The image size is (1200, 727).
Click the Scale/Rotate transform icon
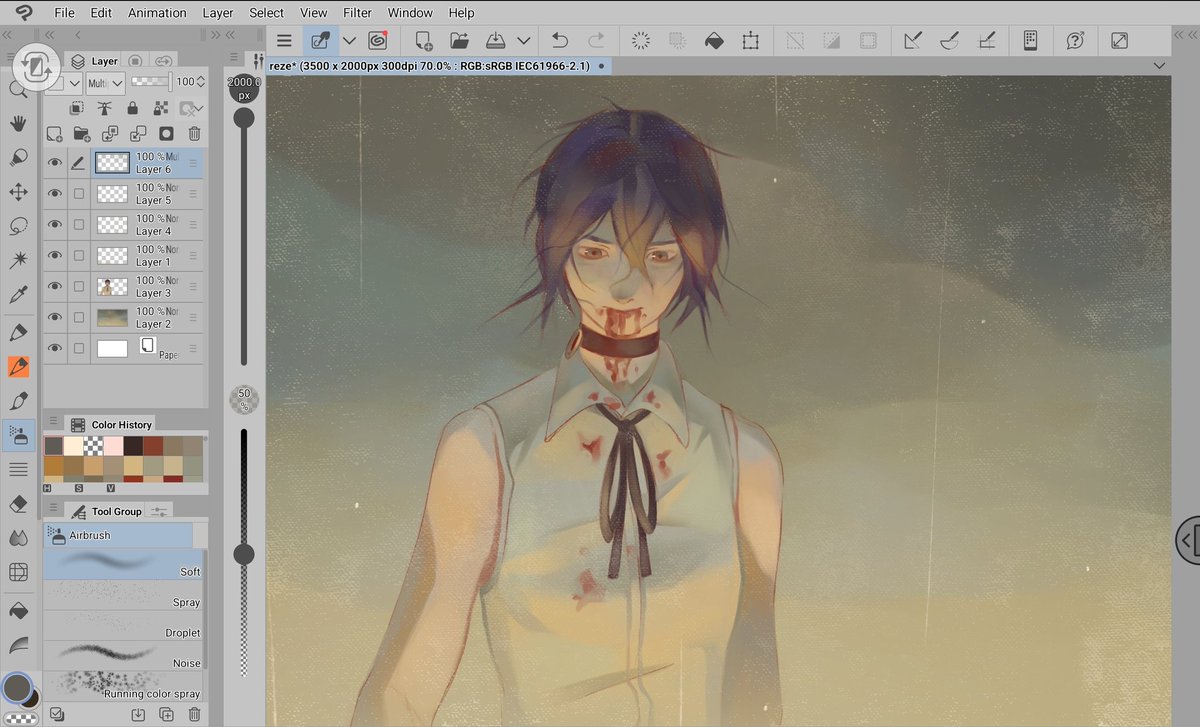click(750, 41)
